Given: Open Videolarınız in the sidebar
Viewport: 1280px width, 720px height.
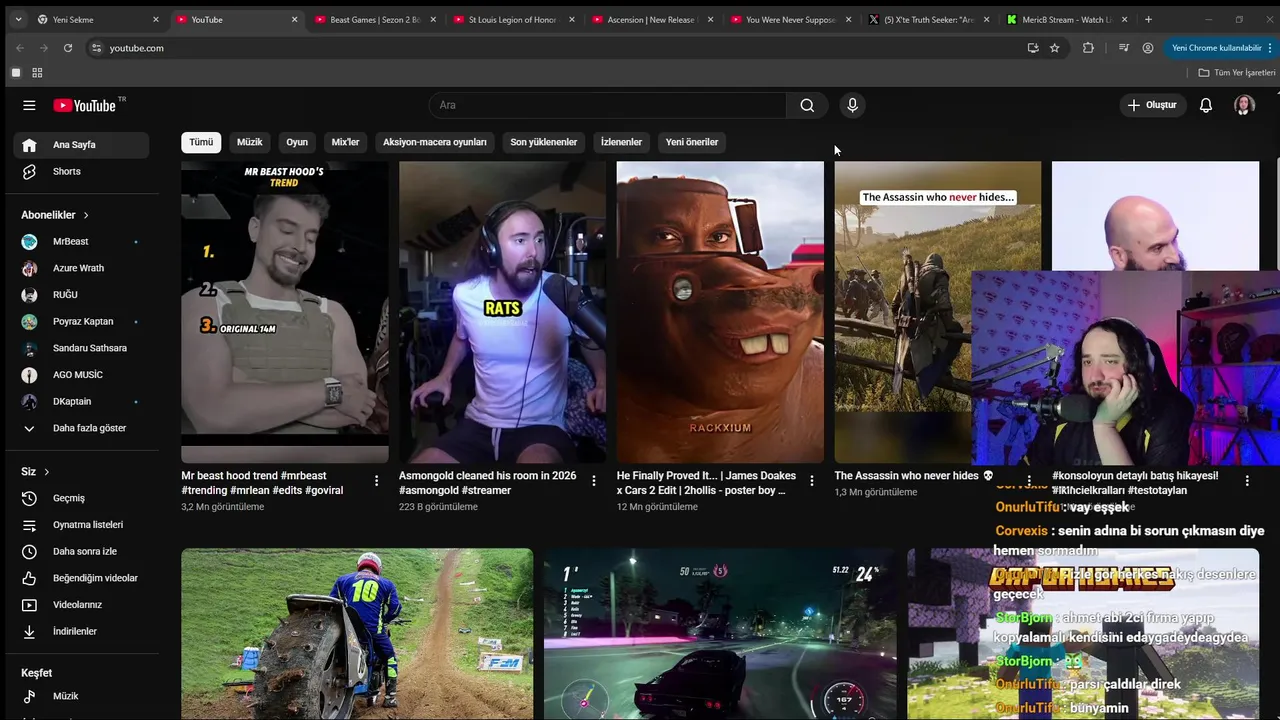Looking at the screenshot, I should [81, 604].
